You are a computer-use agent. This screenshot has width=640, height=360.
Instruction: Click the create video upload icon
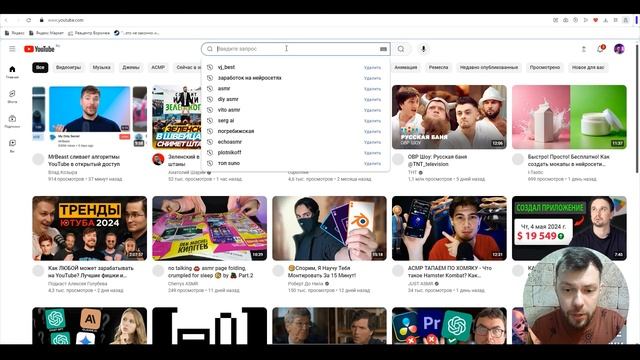[584, 49]
